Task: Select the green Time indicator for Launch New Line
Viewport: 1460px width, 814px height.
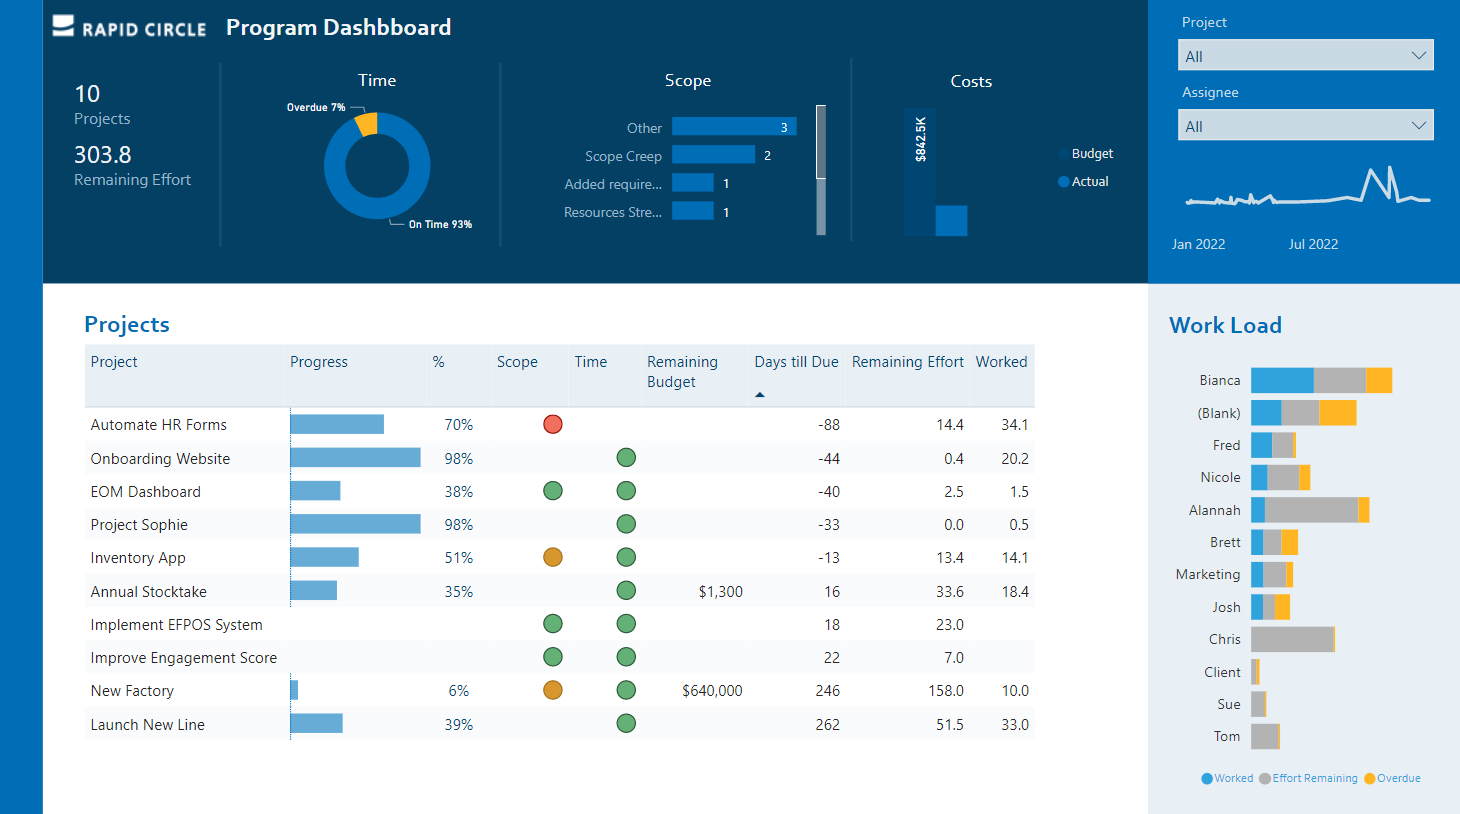Action: point(626,723)
